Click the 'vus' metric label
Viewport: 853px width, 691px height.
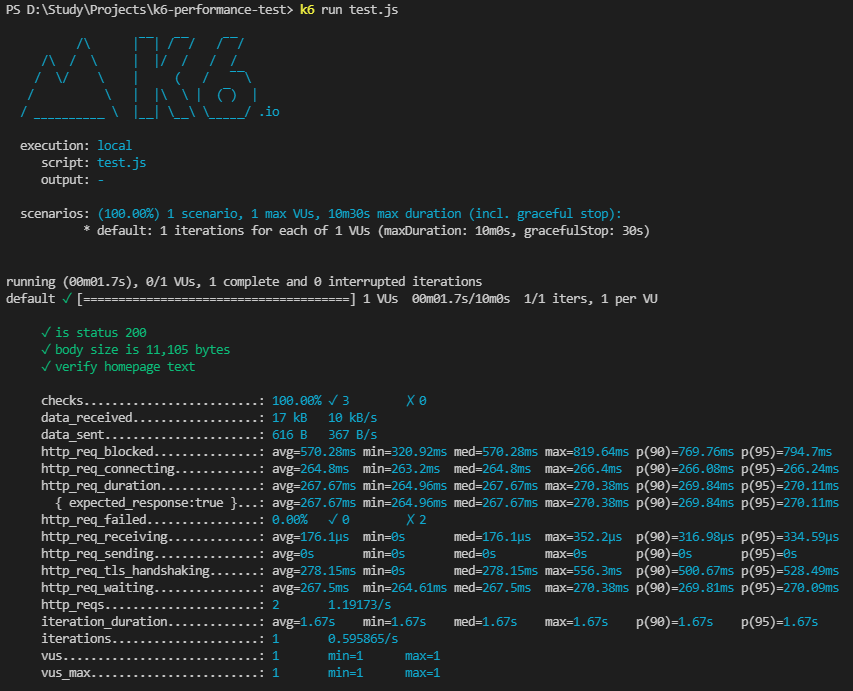pos(52,656)
